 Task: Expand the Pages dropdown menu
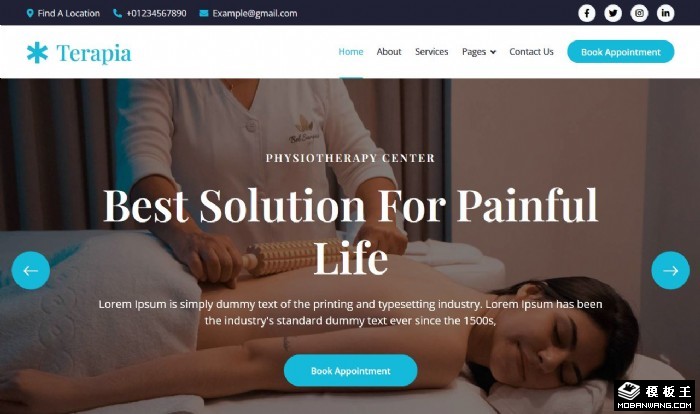479,52
